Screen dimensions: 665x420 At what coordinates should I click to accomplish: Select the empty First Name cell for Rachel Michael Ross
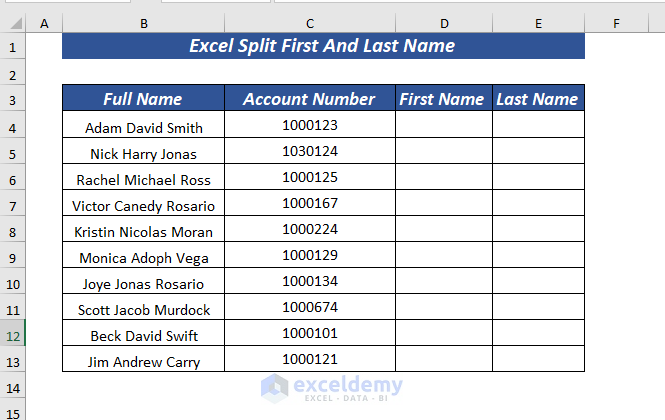click(443, 179)
